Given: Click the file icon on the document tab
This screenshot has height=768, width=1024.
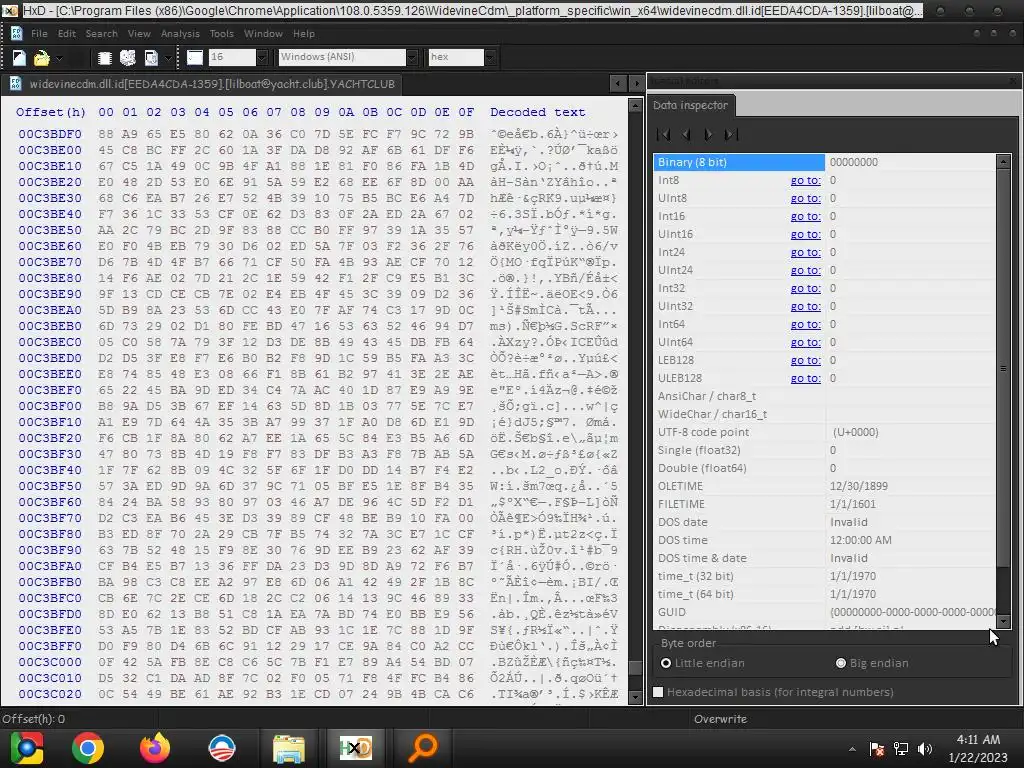Looking at the screenshot, I should pyautogui.click(x=16, y=84).
